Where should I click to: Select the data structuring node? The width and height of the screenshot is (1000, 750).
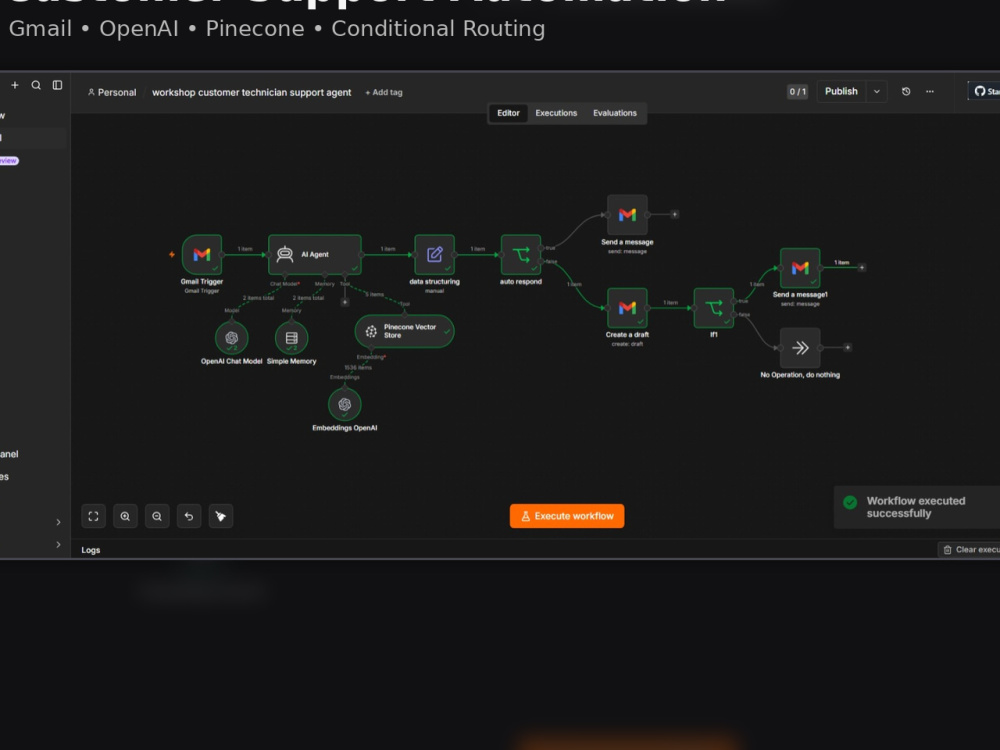(x=434, y=254)
